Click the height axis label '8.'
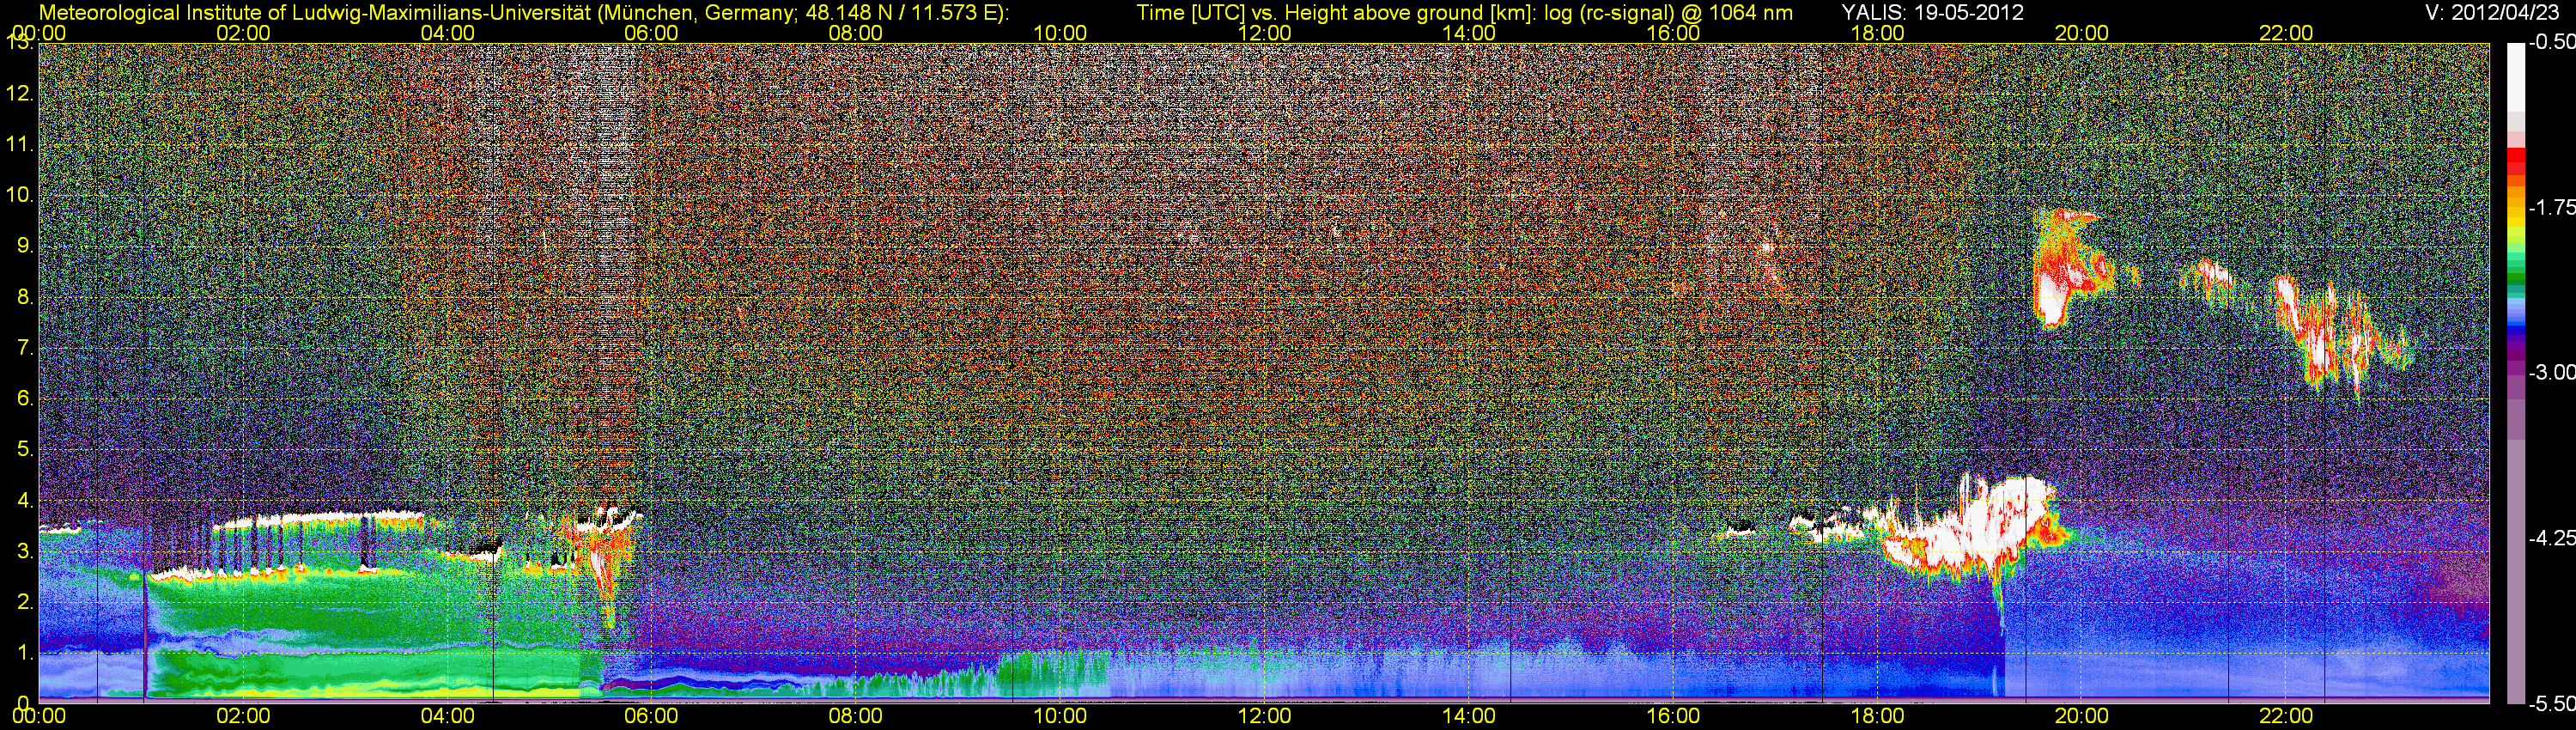The height and width of the screenshot is (730, 2576). 25,296
